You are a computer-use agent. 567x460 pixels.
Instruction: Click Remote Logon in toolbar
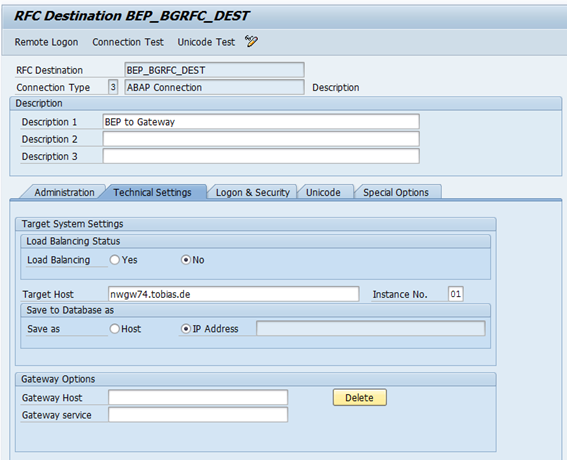click(46, 42)
